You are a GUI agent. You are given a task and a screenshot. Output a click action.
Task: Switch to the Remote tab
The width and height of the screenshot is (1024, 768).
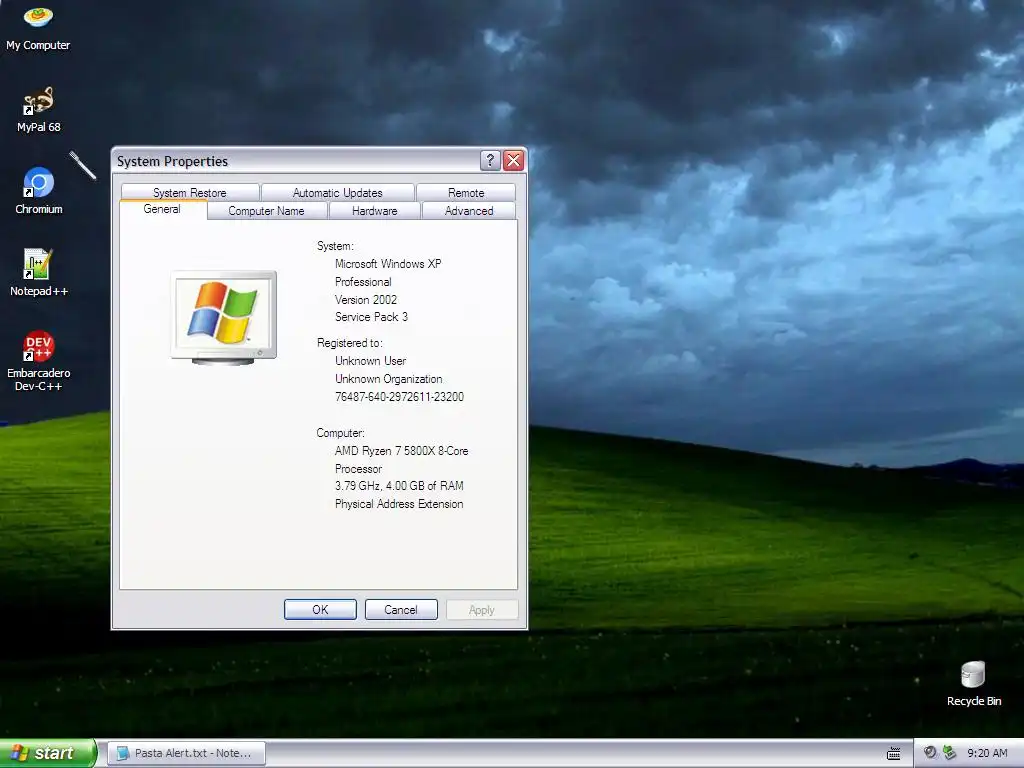point(466,193)
